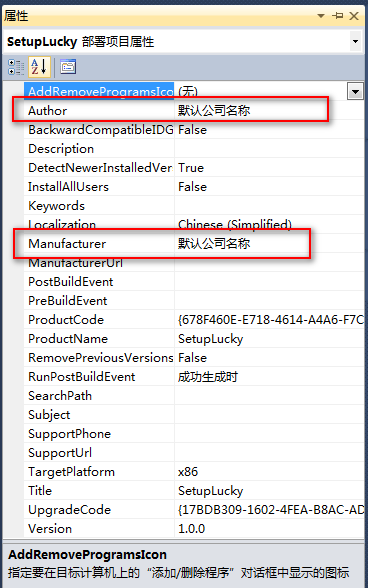Toggle auto-hide pin of properties panel

338,16
